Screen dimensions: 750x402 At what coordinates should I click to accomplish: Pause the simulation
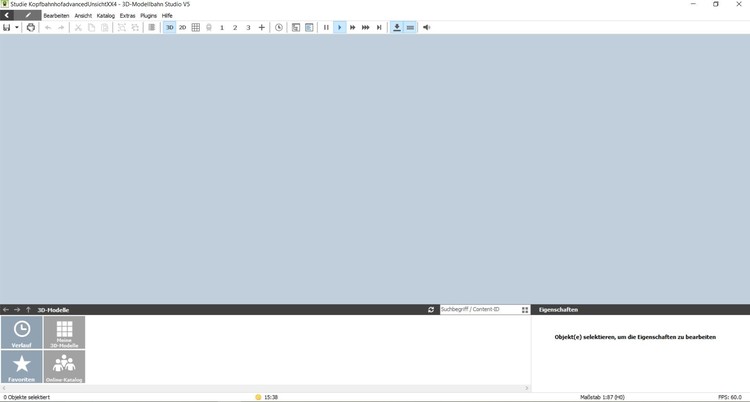326,28
